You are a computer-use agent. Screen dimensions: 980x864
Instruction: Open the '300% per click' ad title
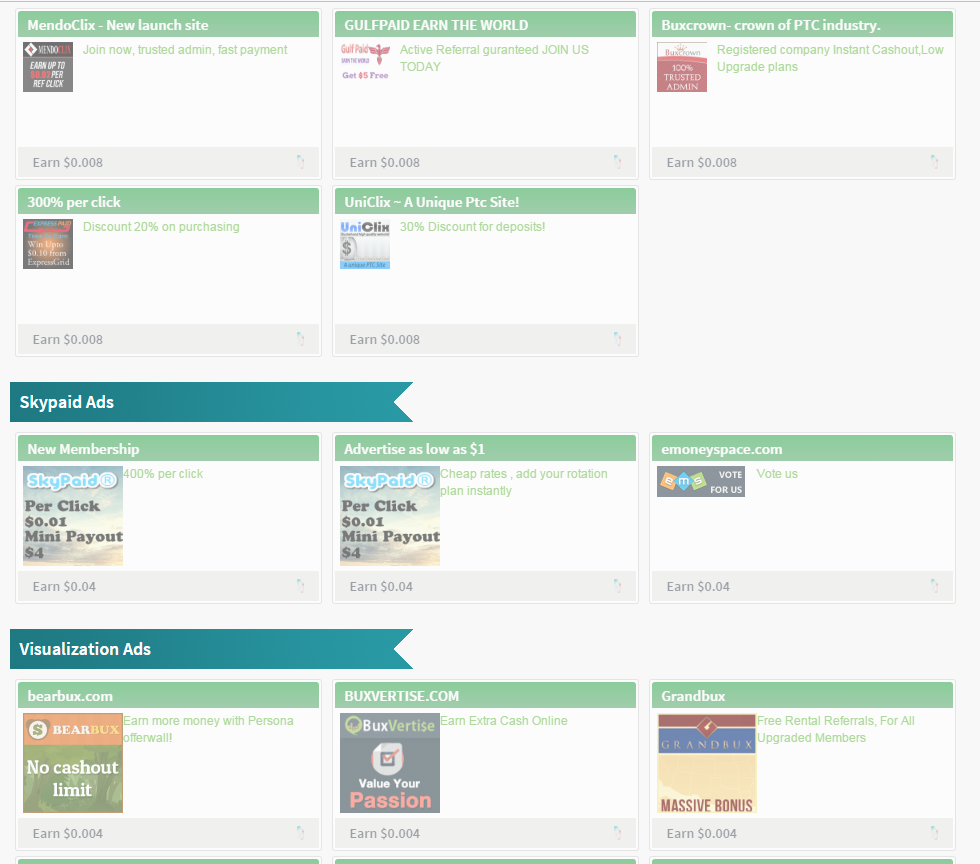point(74,202)
